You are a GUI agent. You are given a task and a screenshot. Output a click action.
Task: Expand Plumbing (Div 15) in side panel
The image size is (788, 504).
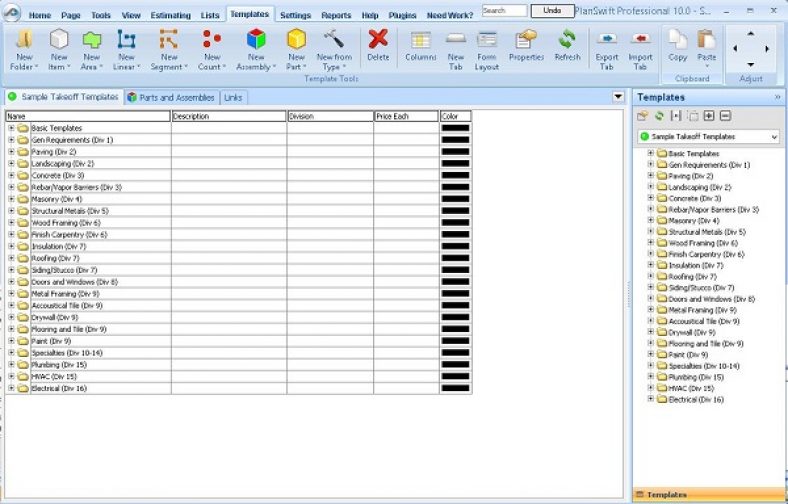(650, 376)
